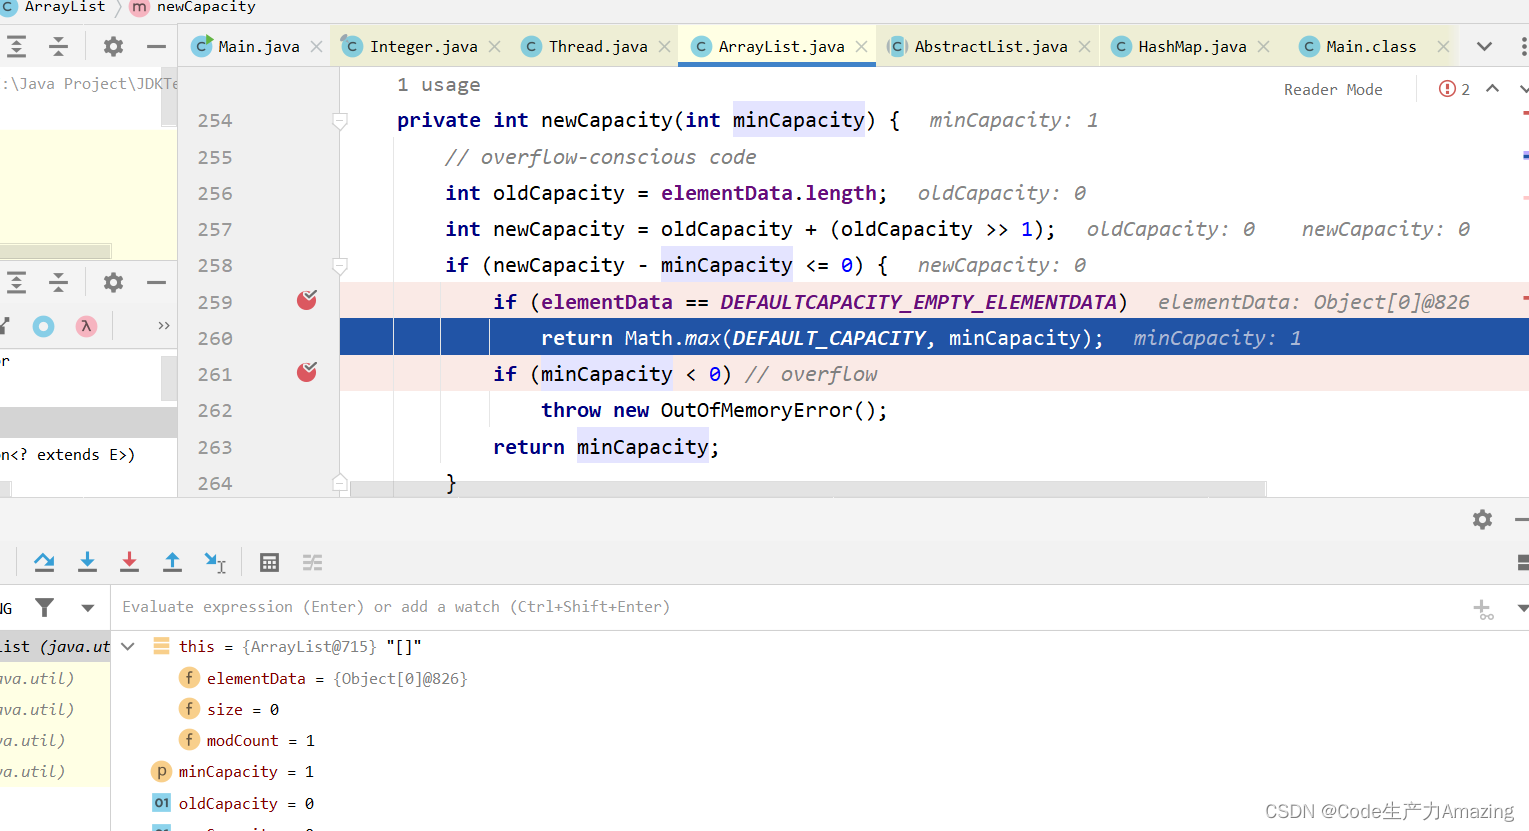Click Expand All in the Structure panel toolbar
Image resolution: width=1529 pixels, height=831 pixels.
click(x=17, y=283)
